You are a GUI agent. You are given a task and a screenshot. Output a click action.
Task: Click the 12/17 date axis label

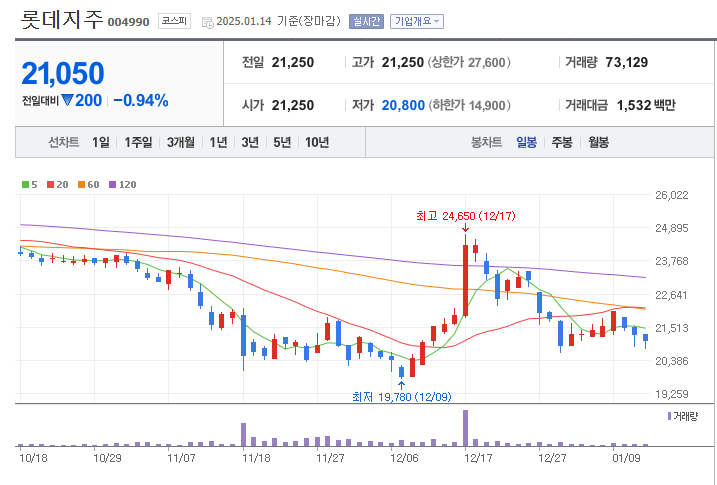478,458
